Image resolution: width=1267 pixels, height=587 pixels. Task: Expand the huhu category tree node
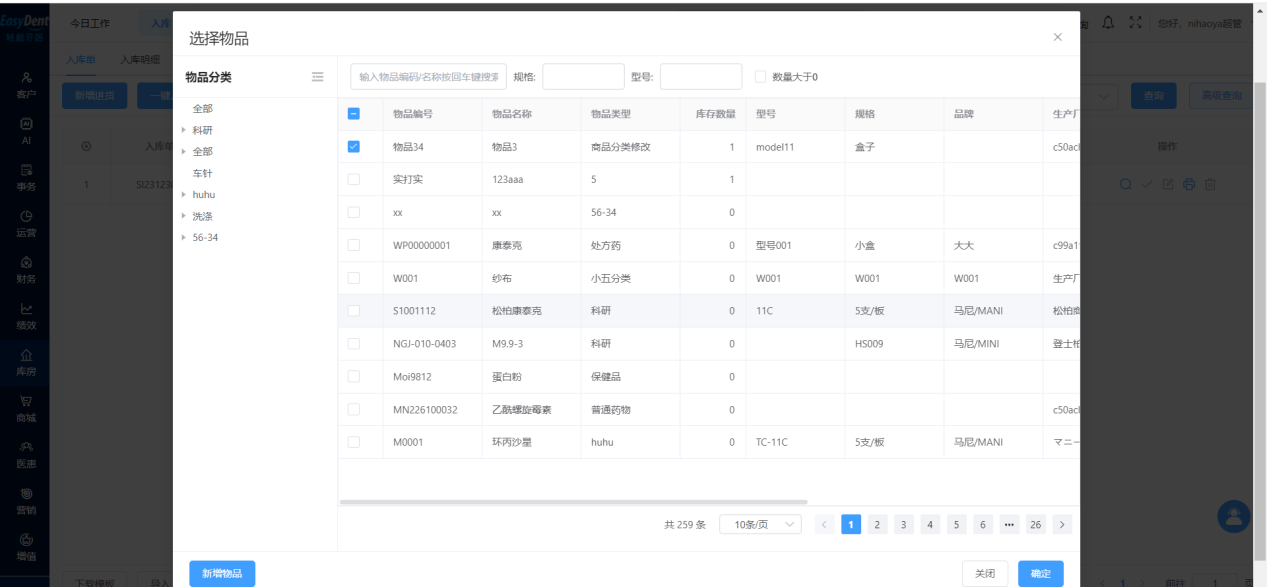[x=183, y=195]
